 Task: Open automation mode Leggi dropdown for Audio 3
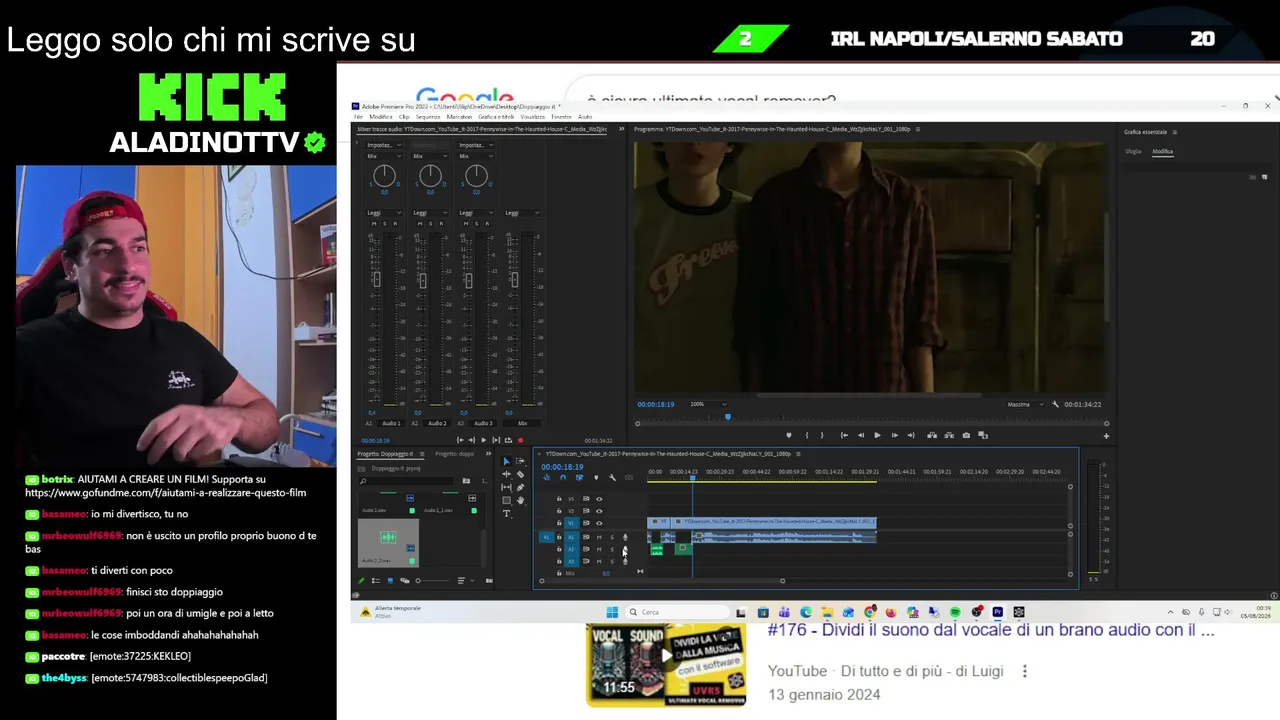coord(476,213)
